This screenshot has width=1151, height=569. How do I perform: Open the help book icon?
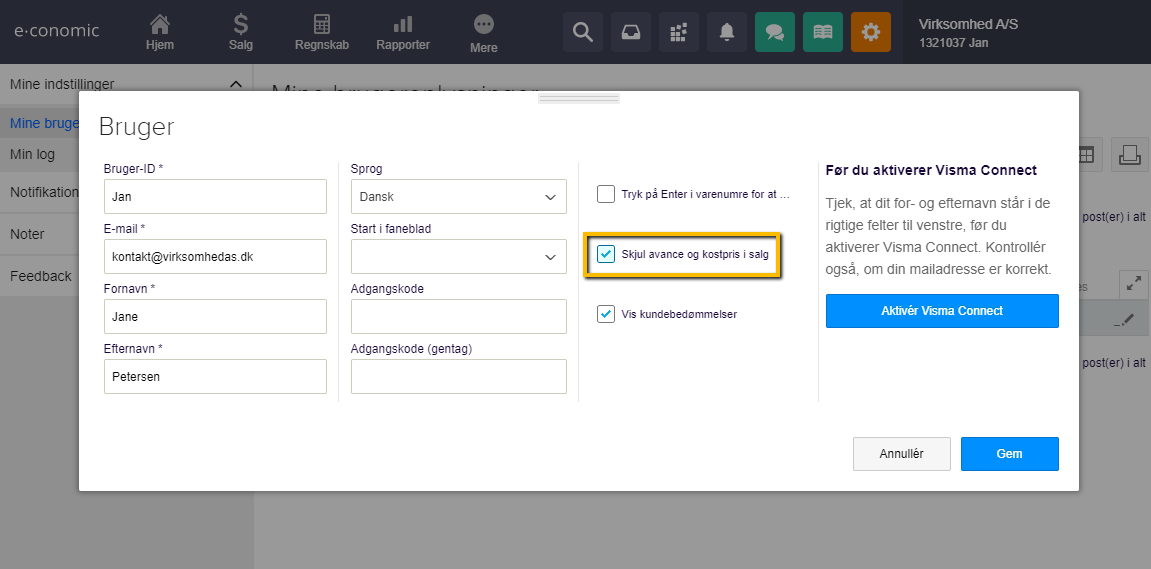pos(823,32)
